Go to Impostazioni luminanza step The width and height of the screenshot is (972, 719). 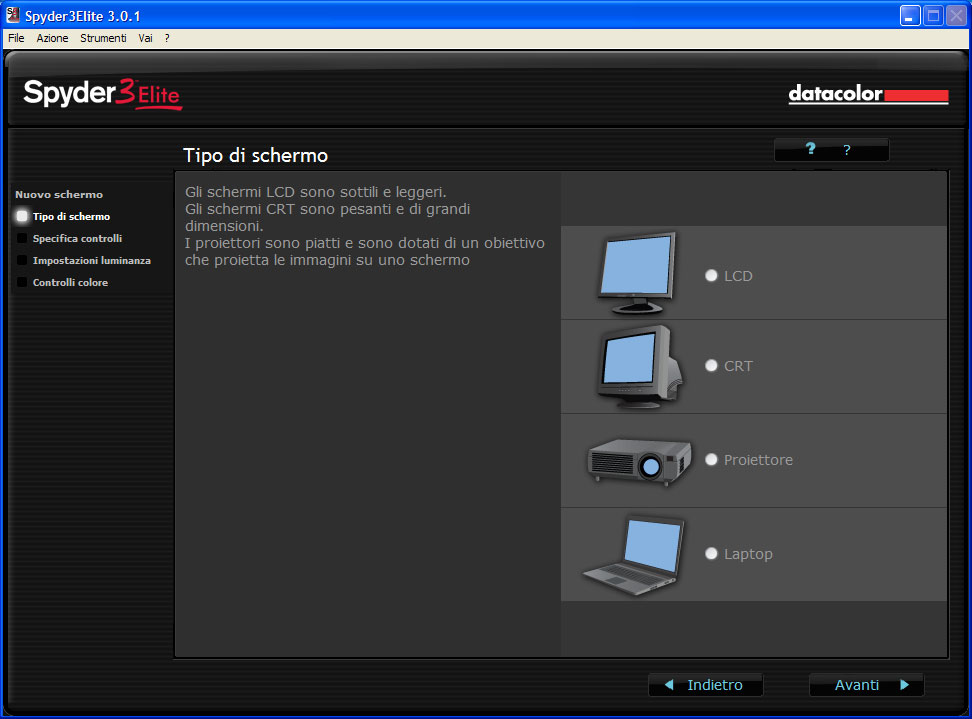92,260
